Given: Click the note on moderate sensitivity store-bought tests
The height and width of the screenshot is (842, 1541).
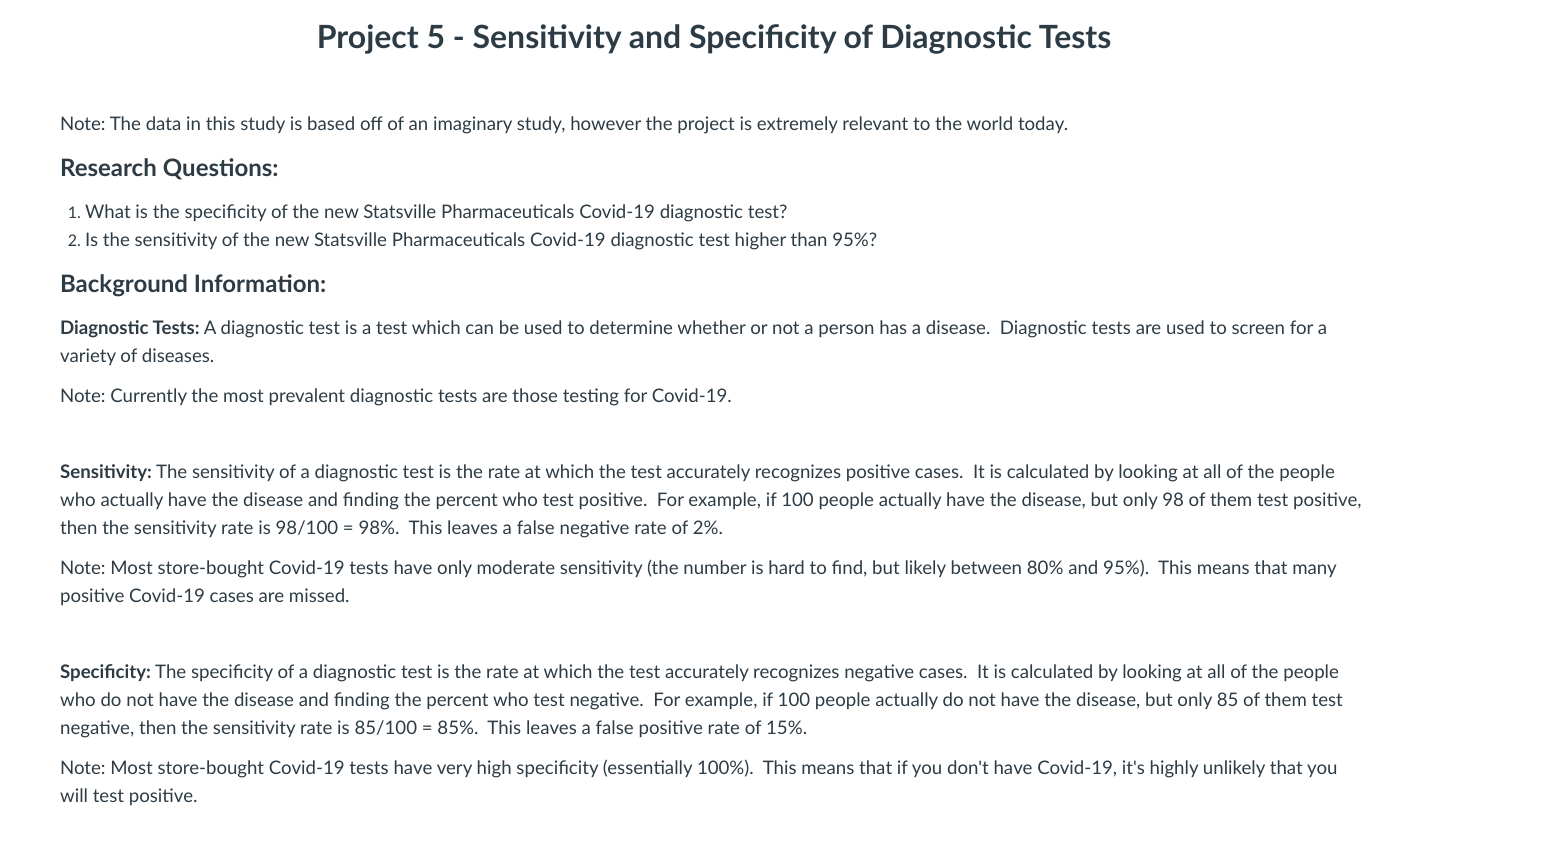Looking at the screenshot, I should 698,582.
